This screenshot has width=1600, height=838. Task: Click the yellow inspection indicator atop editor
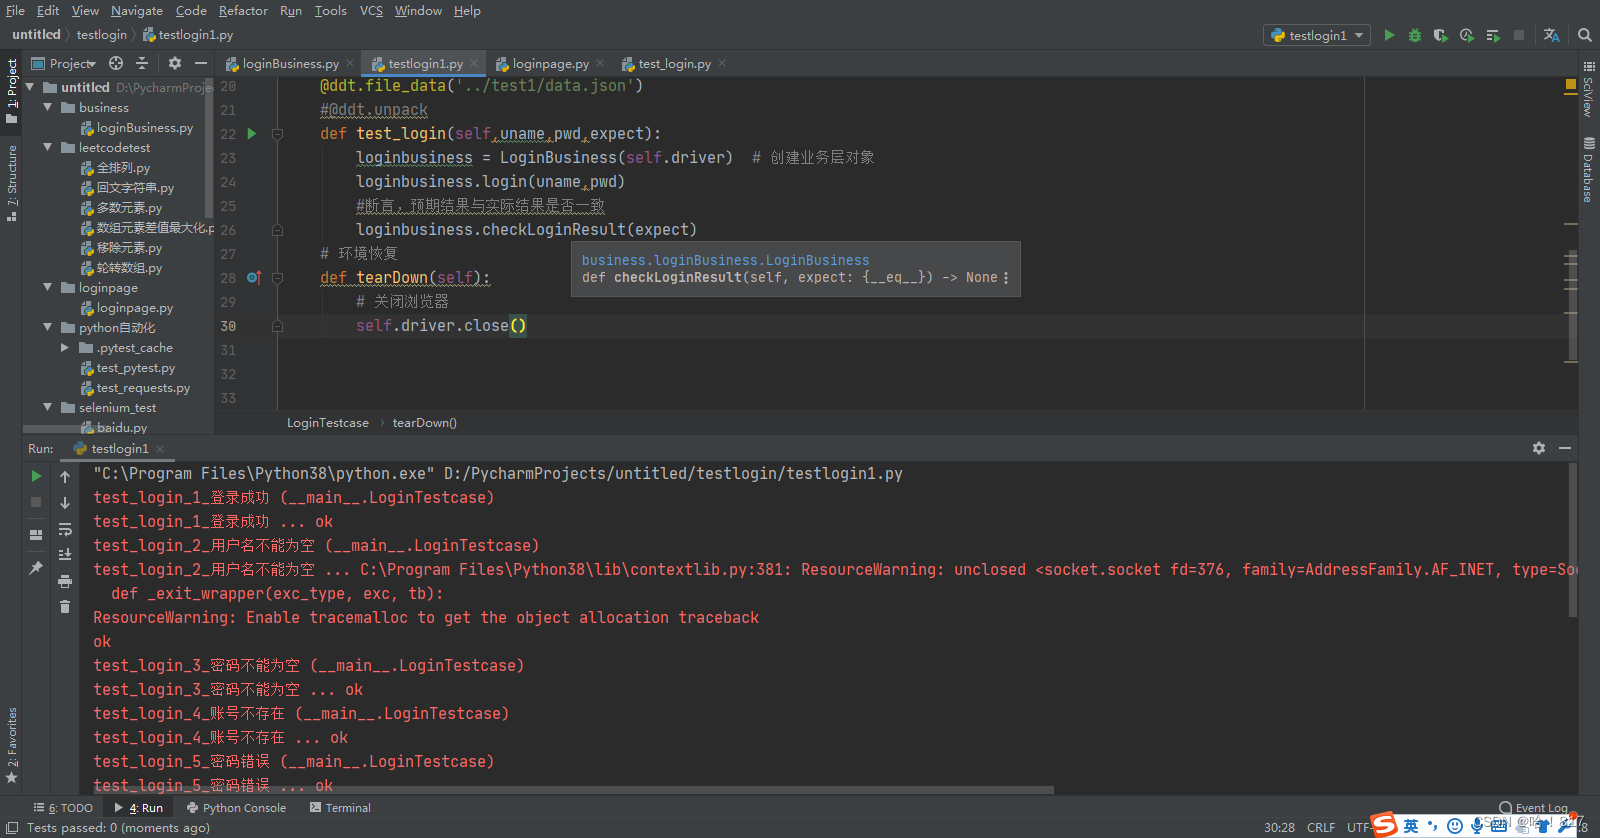coord(1570,86)
